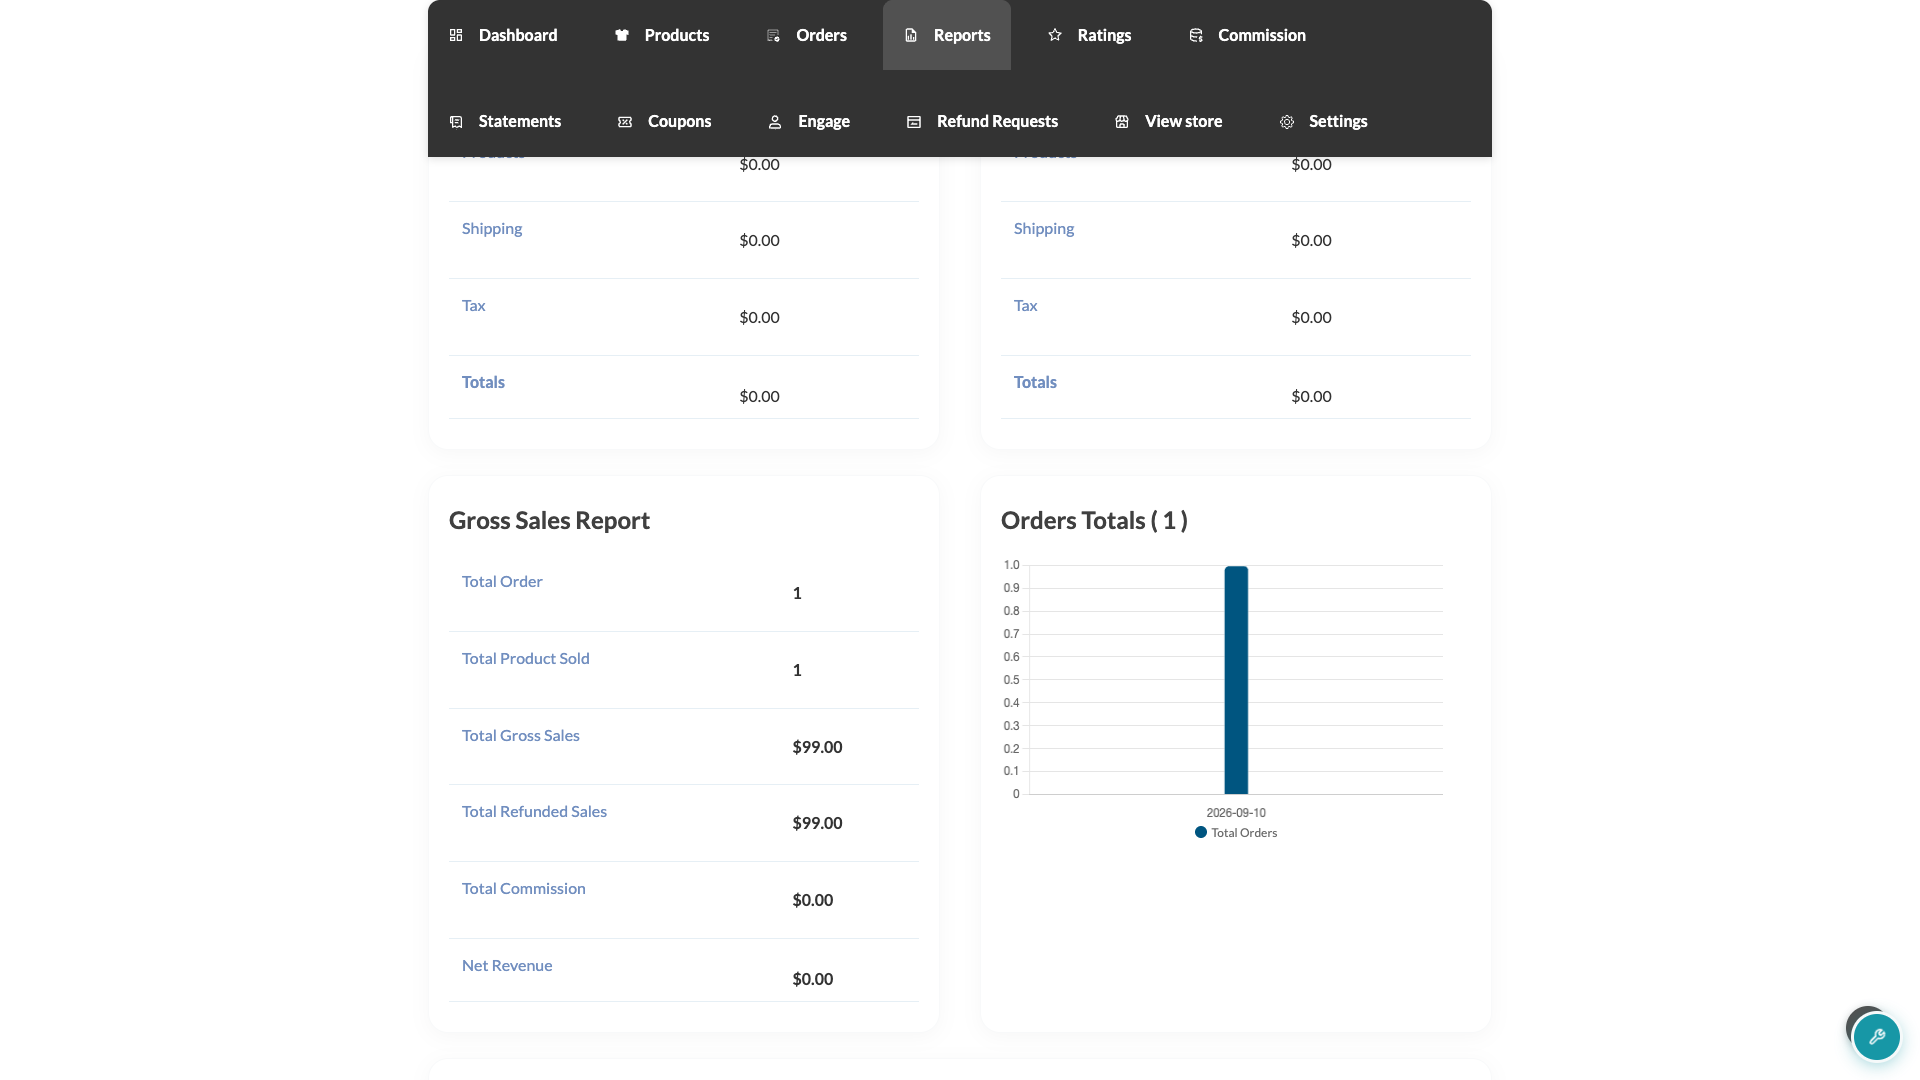This screenshot has width=1920, height=1080.
Task: Click the View store label
Action: [1183, 121]
